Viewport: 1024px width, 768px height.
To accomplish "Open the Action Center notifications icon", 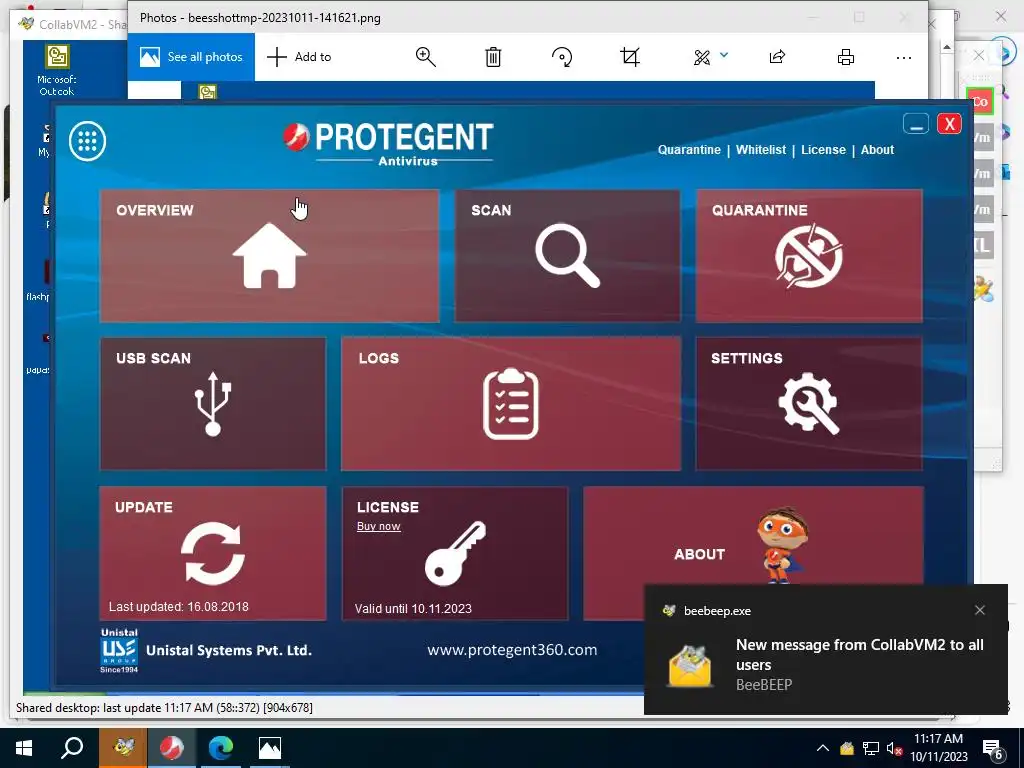I will (x=993, y=750).
